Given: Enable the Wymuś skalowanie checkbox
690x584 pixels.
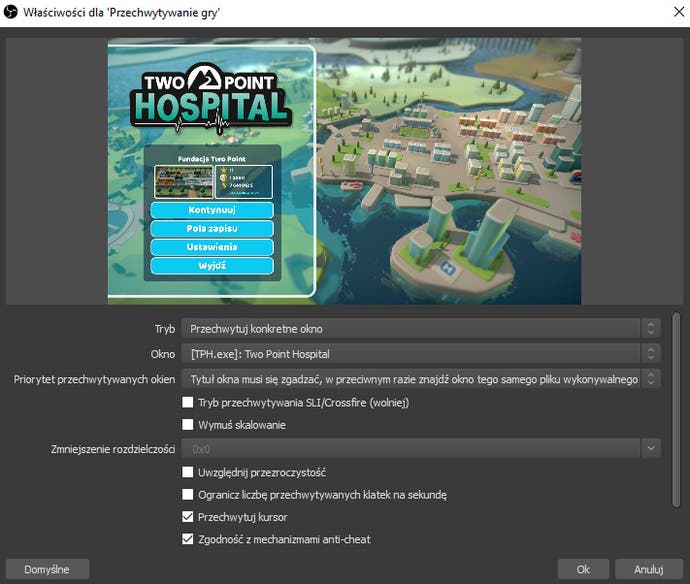Looking at the screenshot, I should [x=187, y=424].
